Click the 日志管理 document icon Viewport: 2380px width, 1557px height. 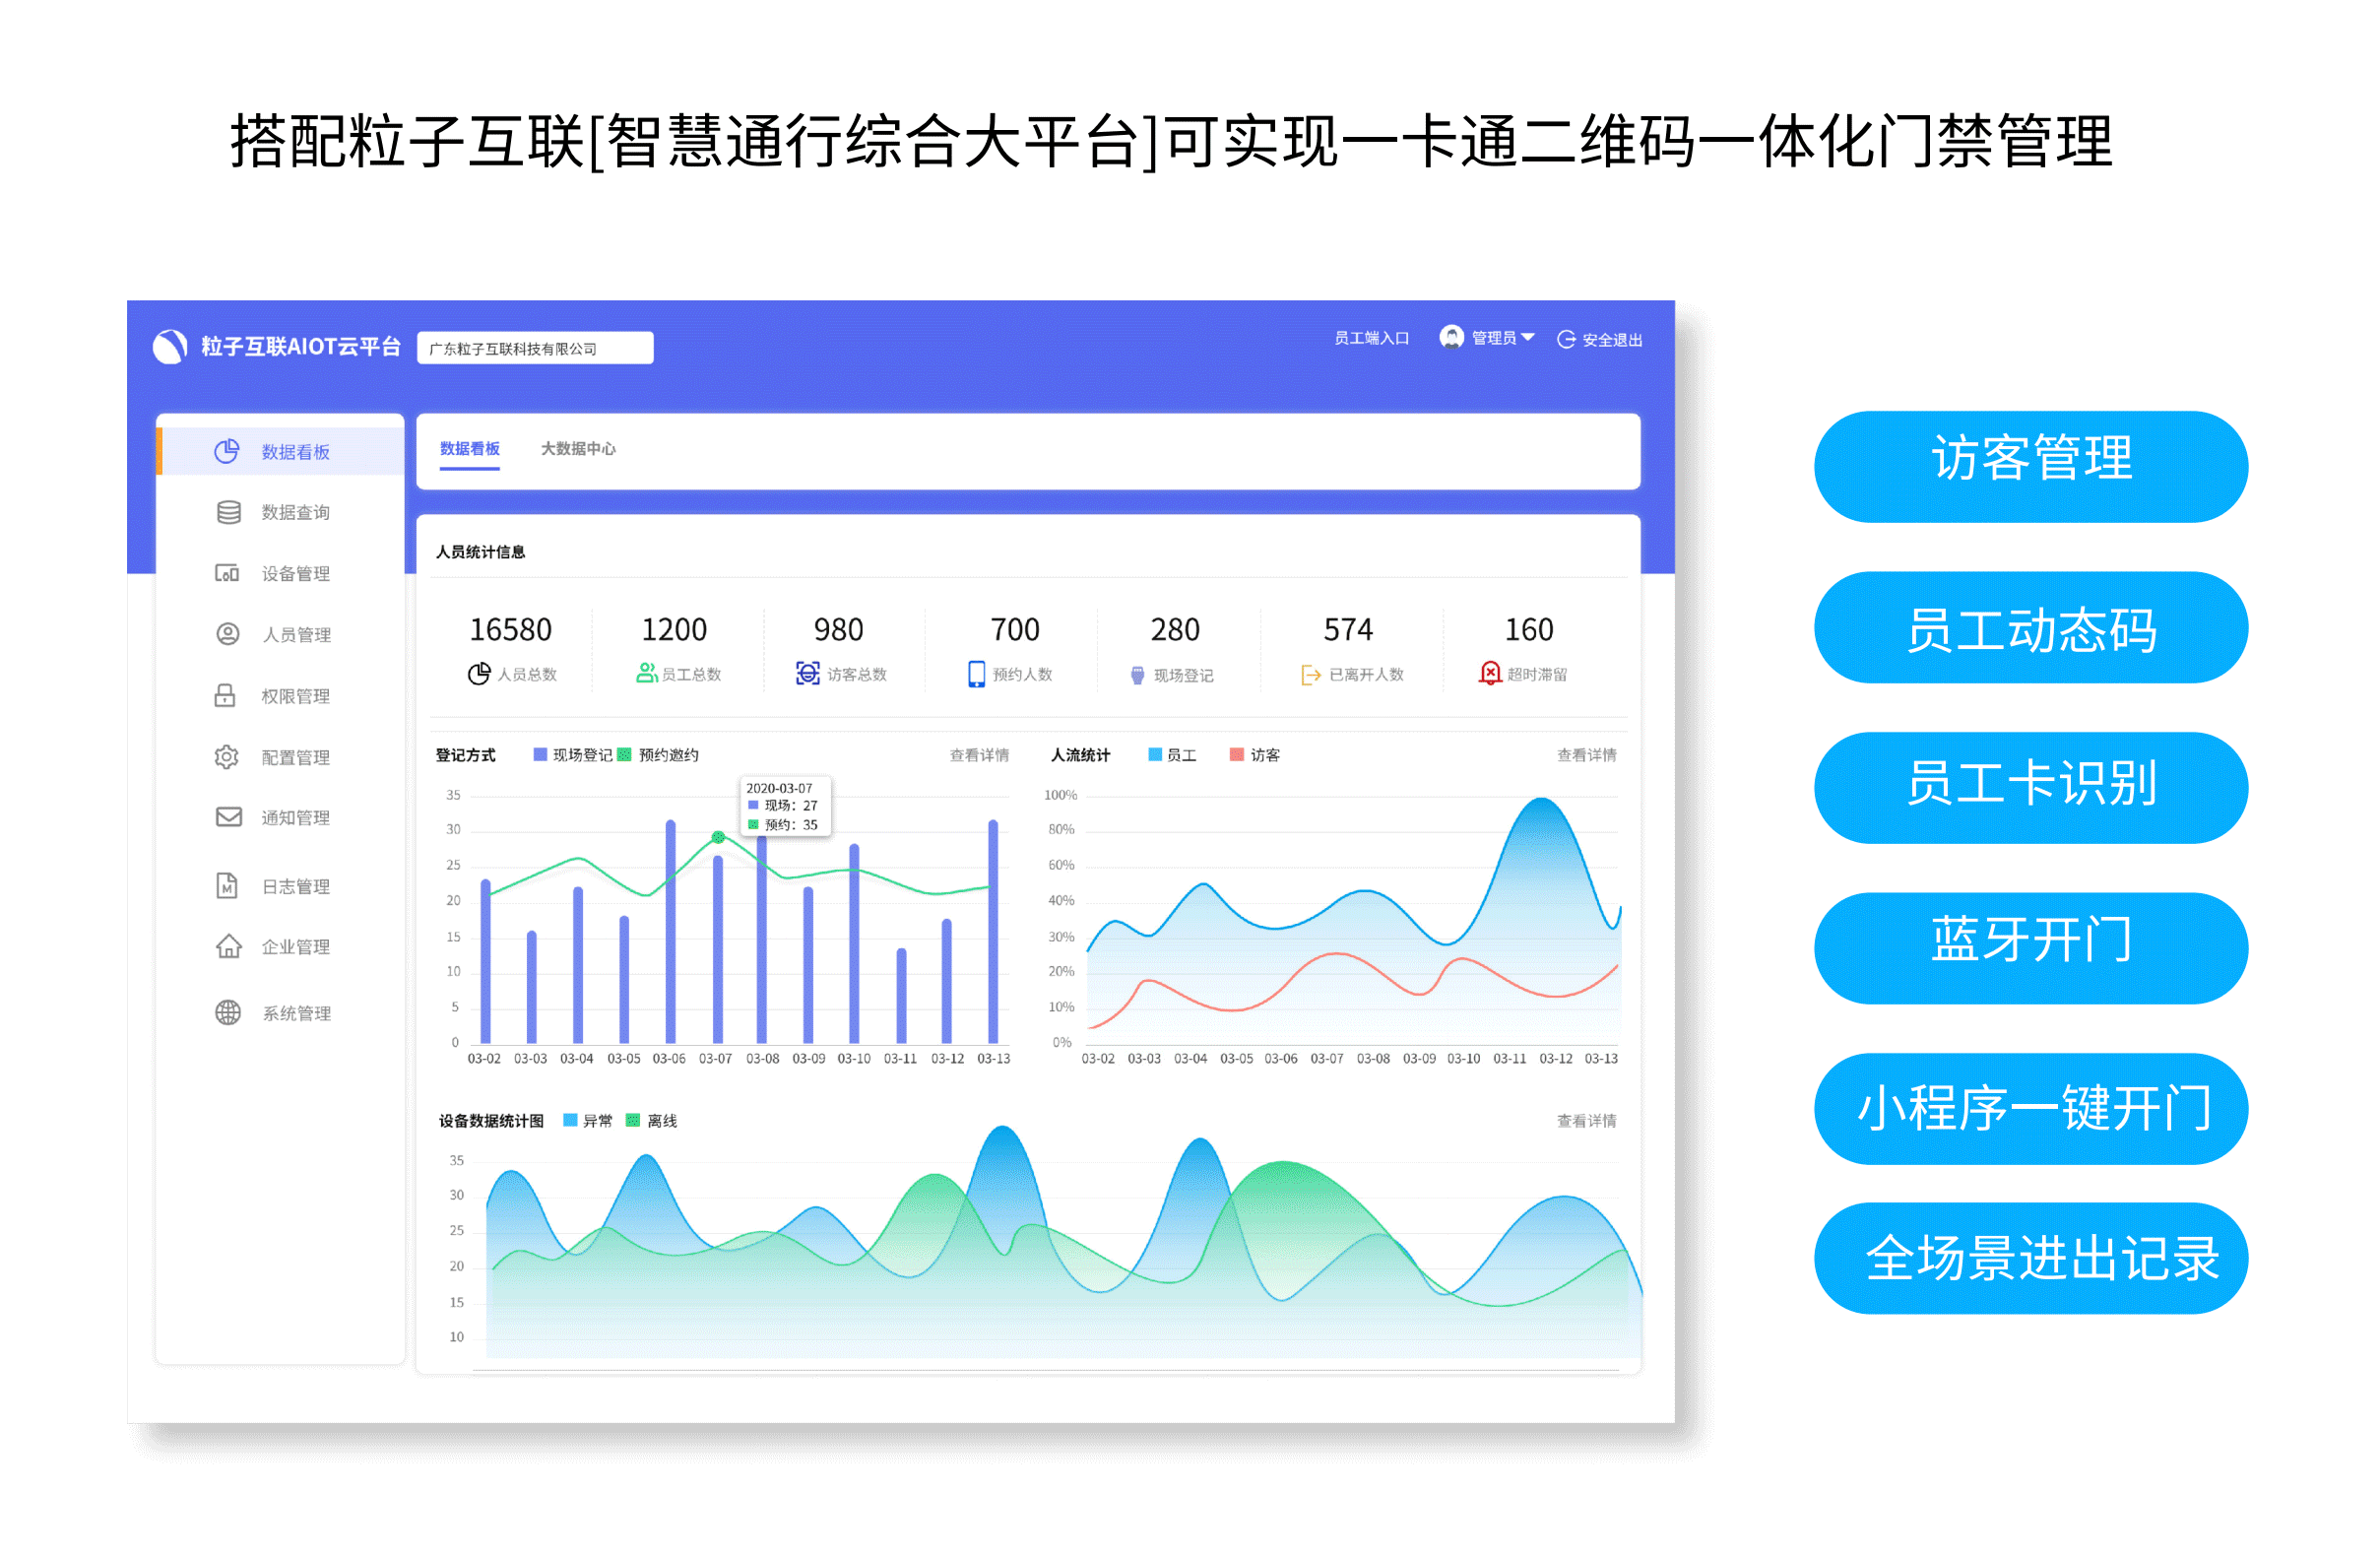tap(227, 886)
